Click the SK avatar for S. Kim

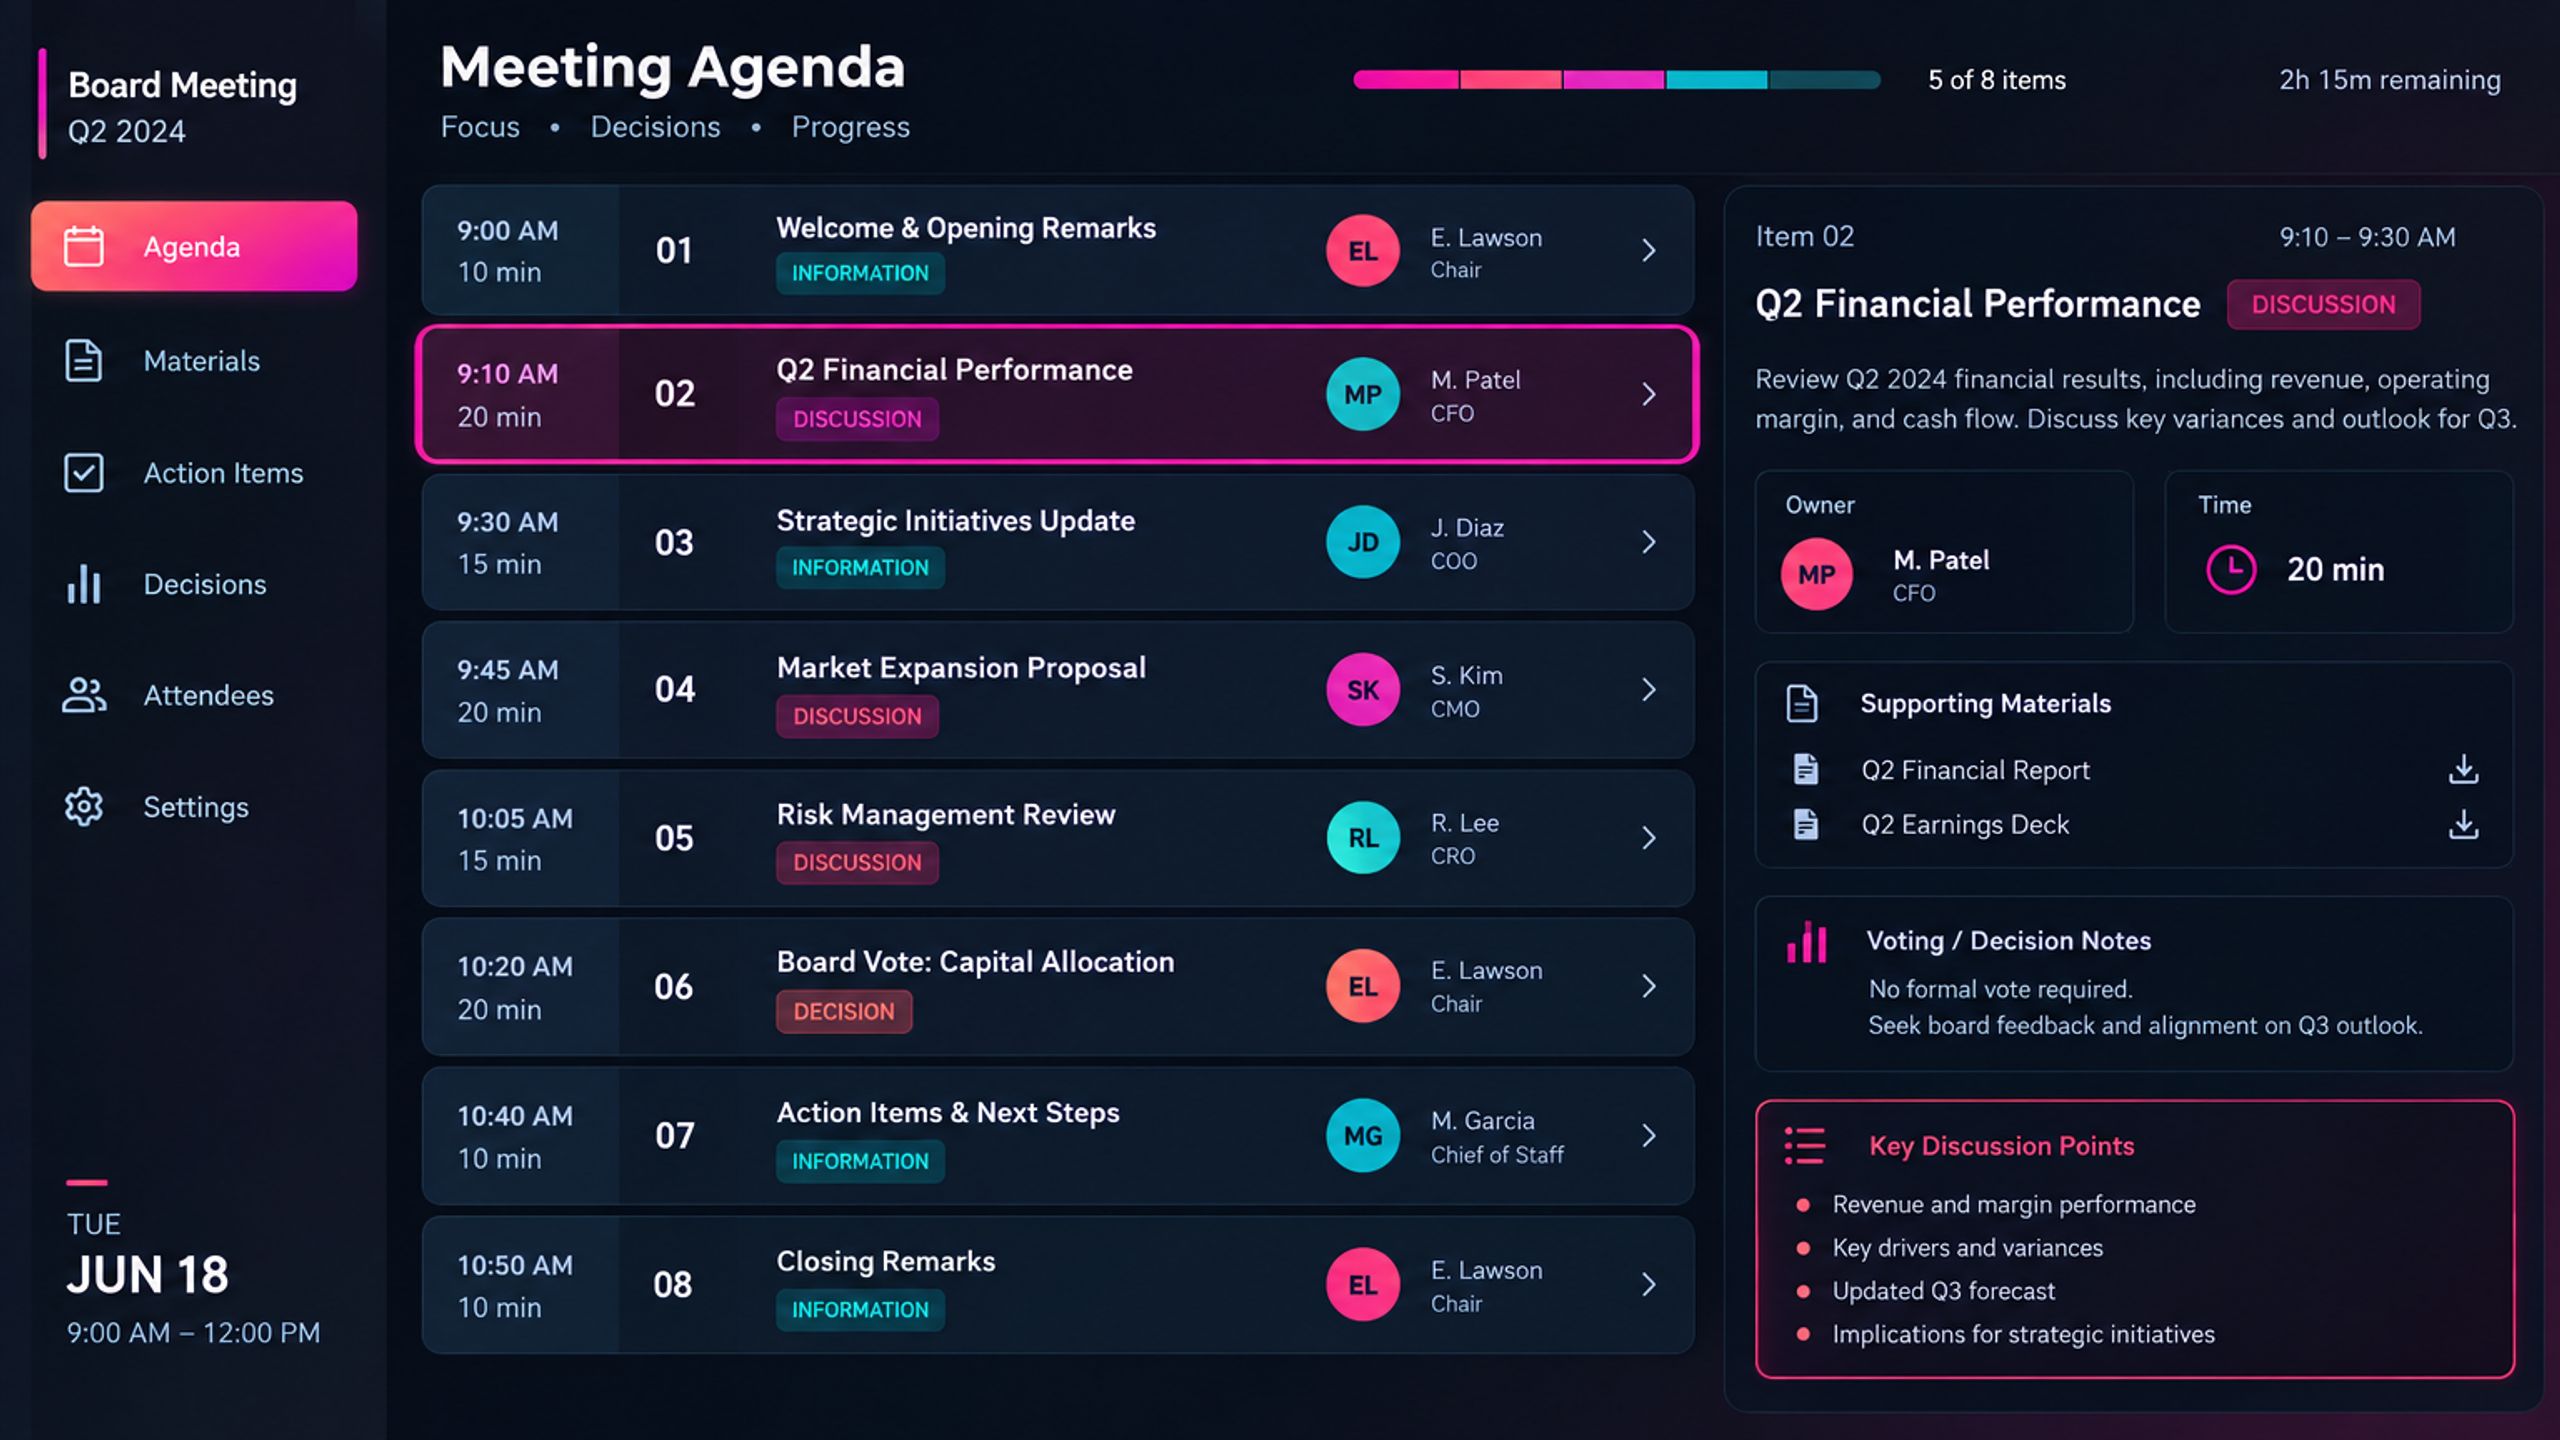[1363, 690]
